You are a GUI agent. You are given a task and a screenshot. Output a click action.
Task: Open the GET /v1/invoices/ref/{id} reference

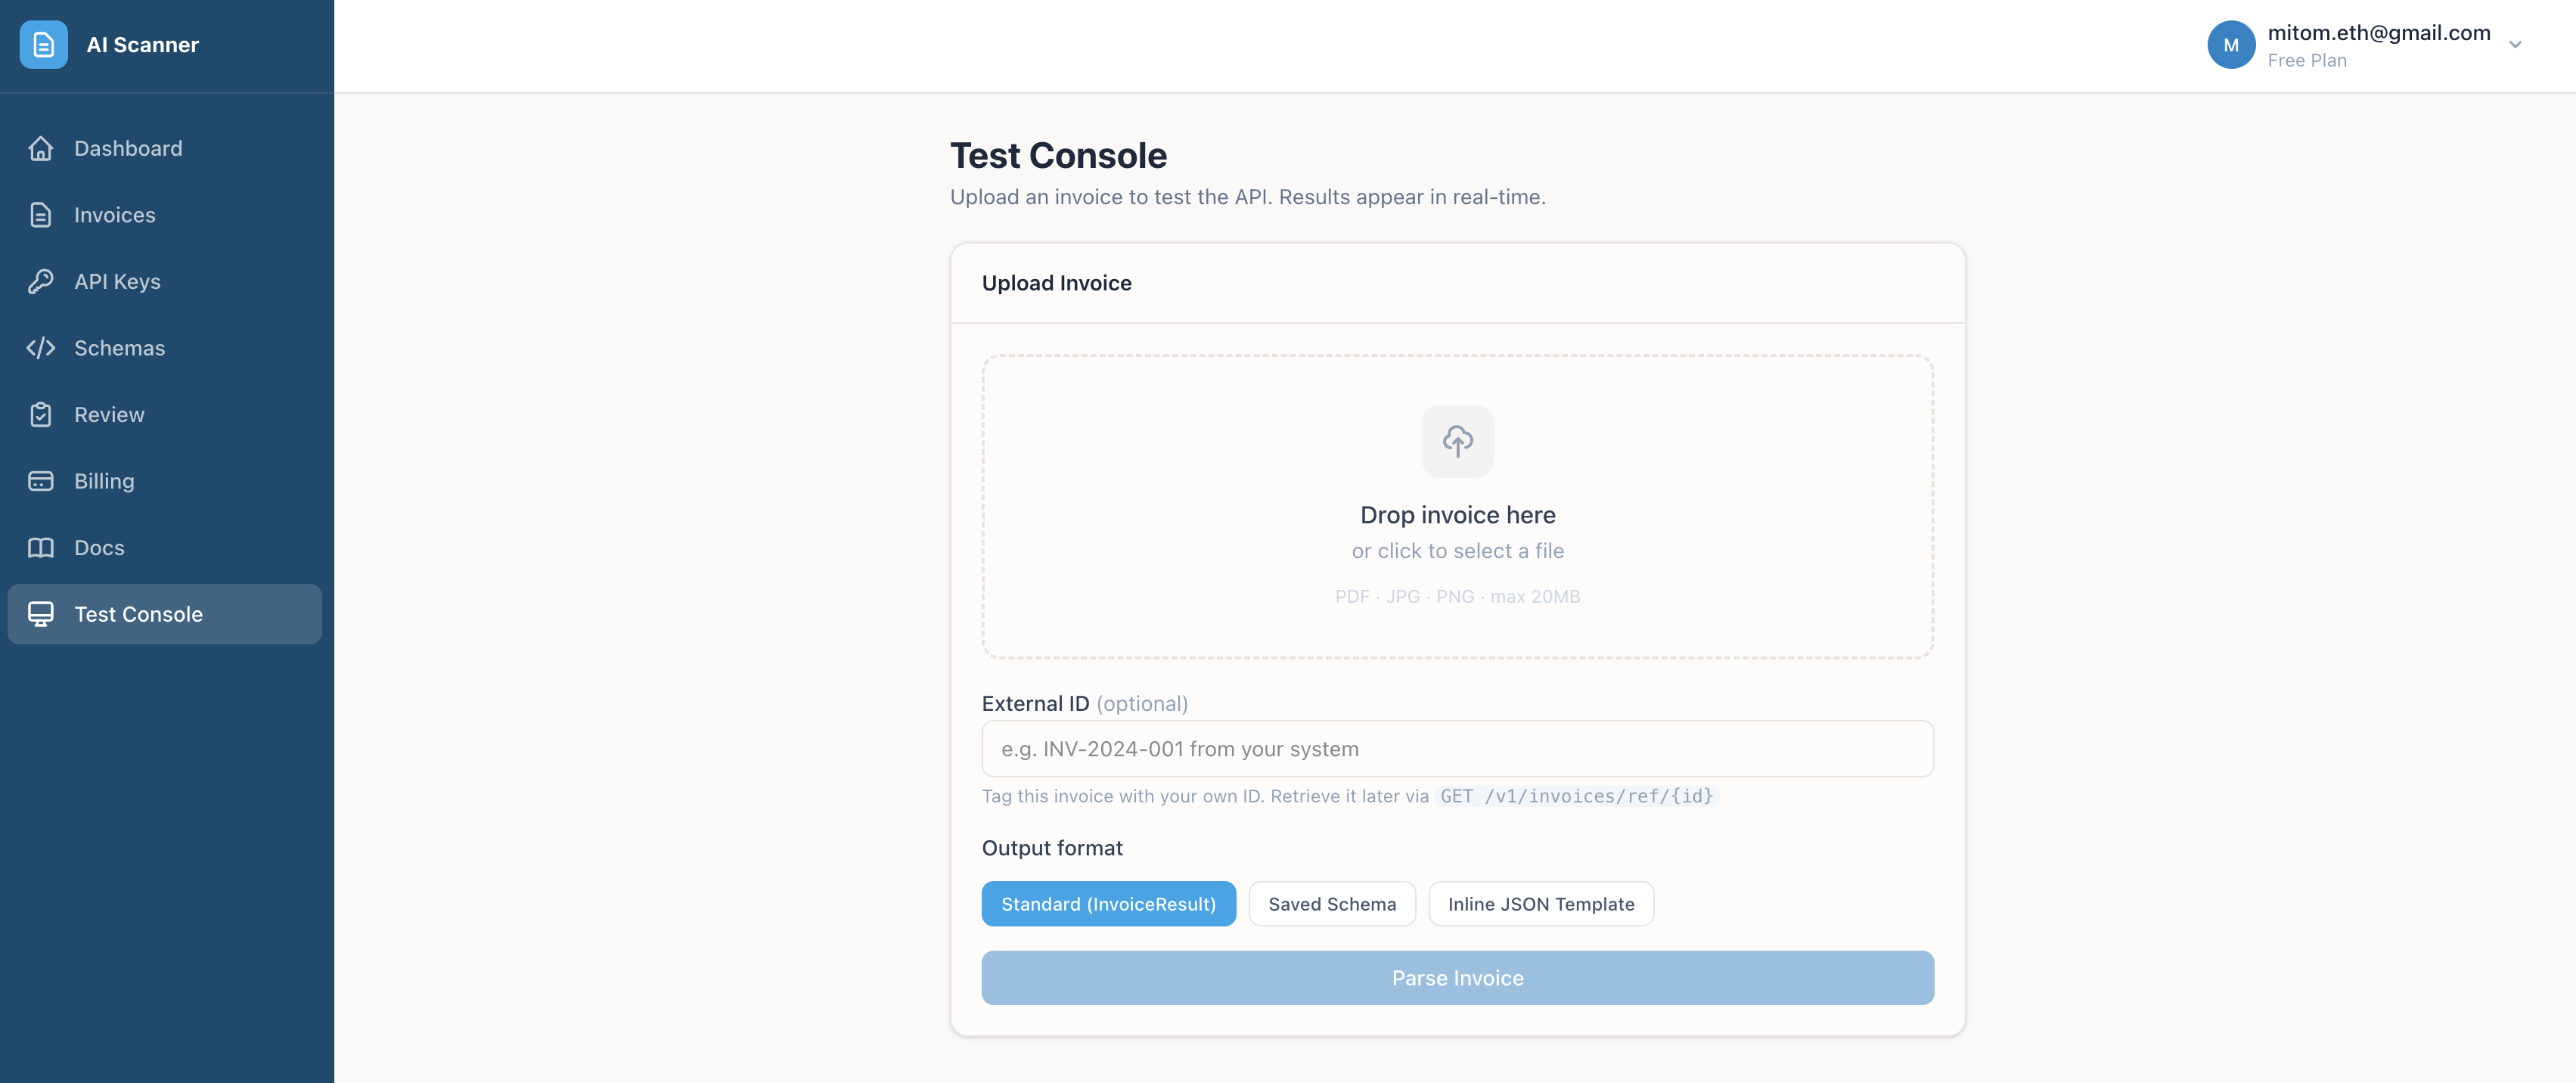1576,796
